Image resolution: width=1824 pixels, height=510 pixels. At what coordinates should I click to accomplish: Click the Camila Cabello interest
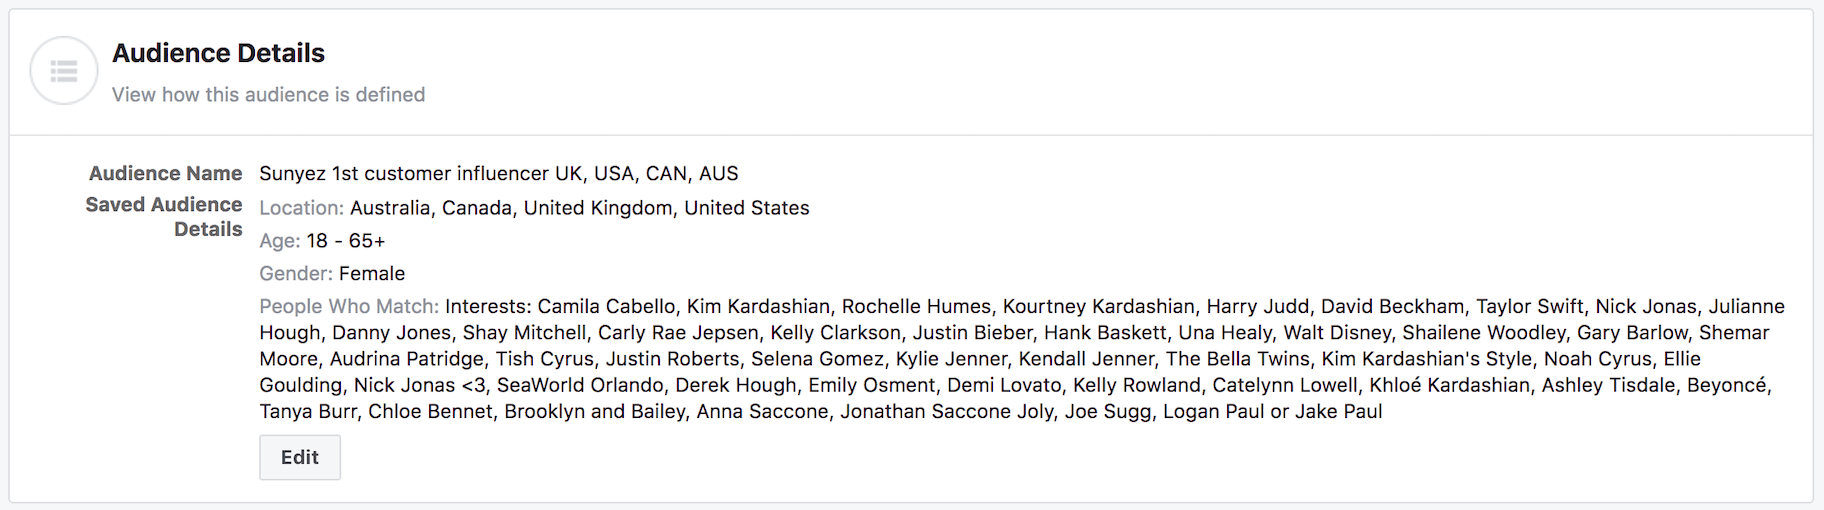[x=605, y=307]
